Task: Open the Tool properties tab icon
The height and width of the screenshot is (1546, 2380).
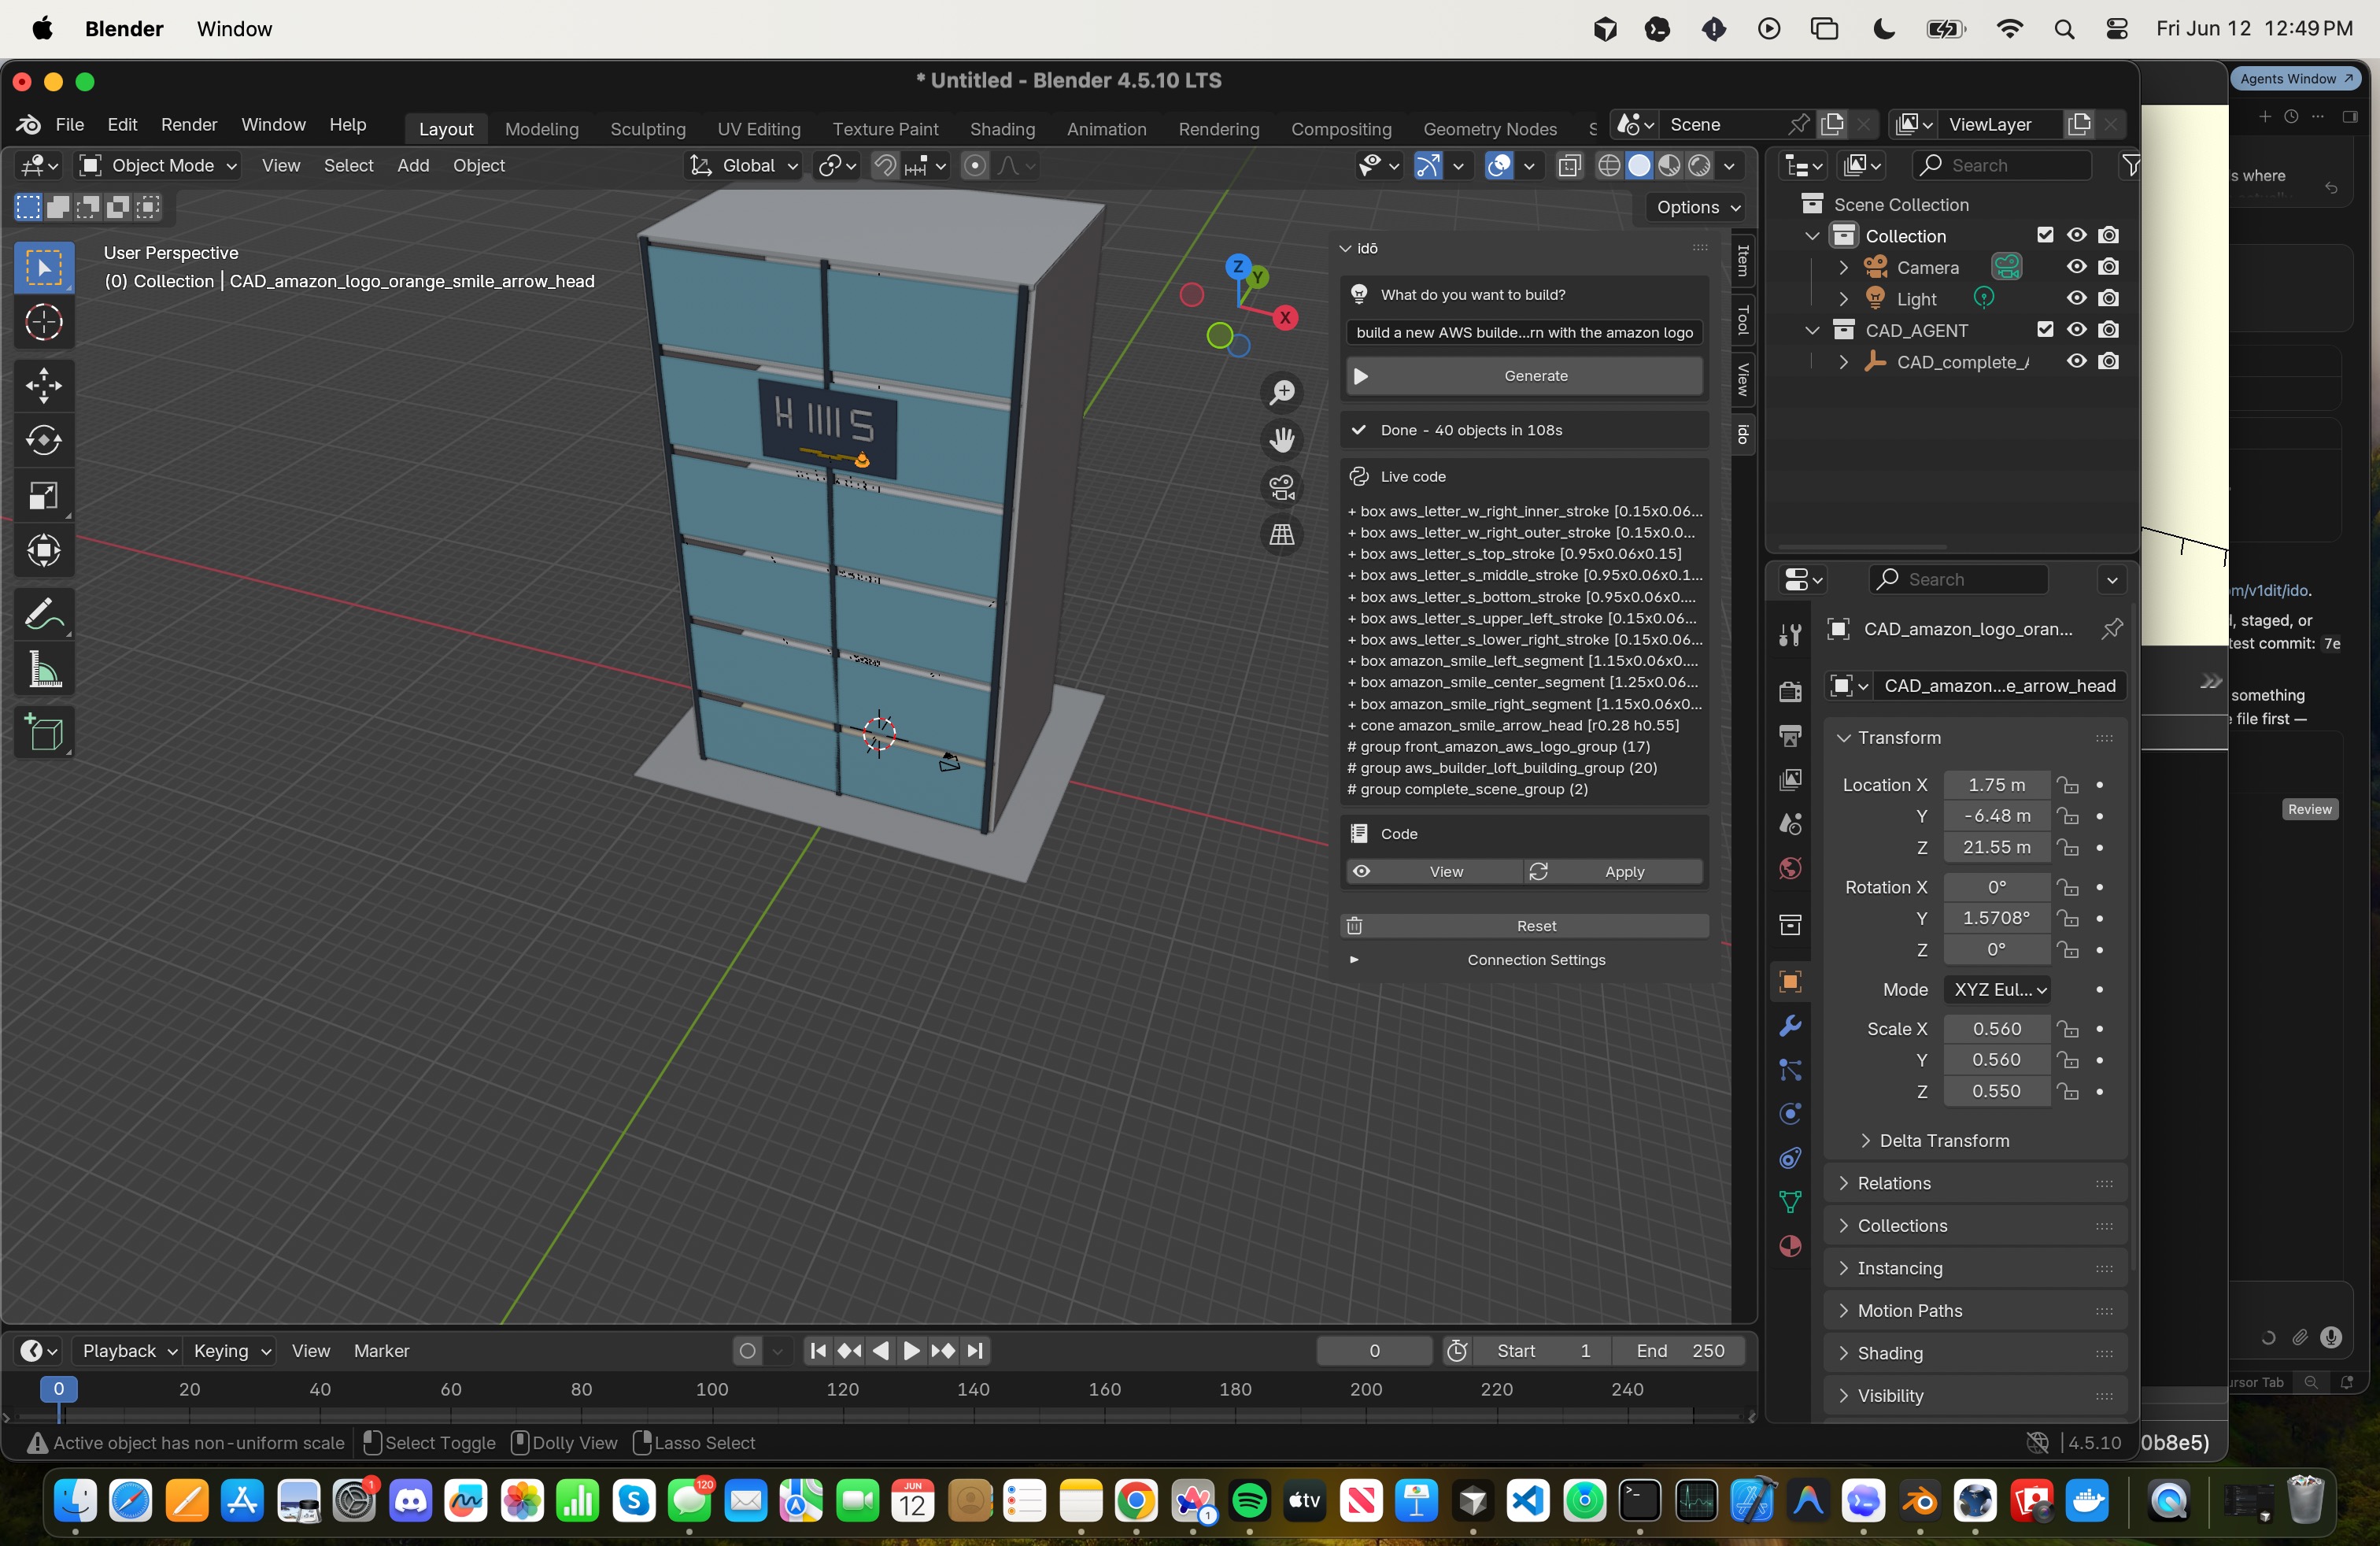Action: coord(1790,634)
